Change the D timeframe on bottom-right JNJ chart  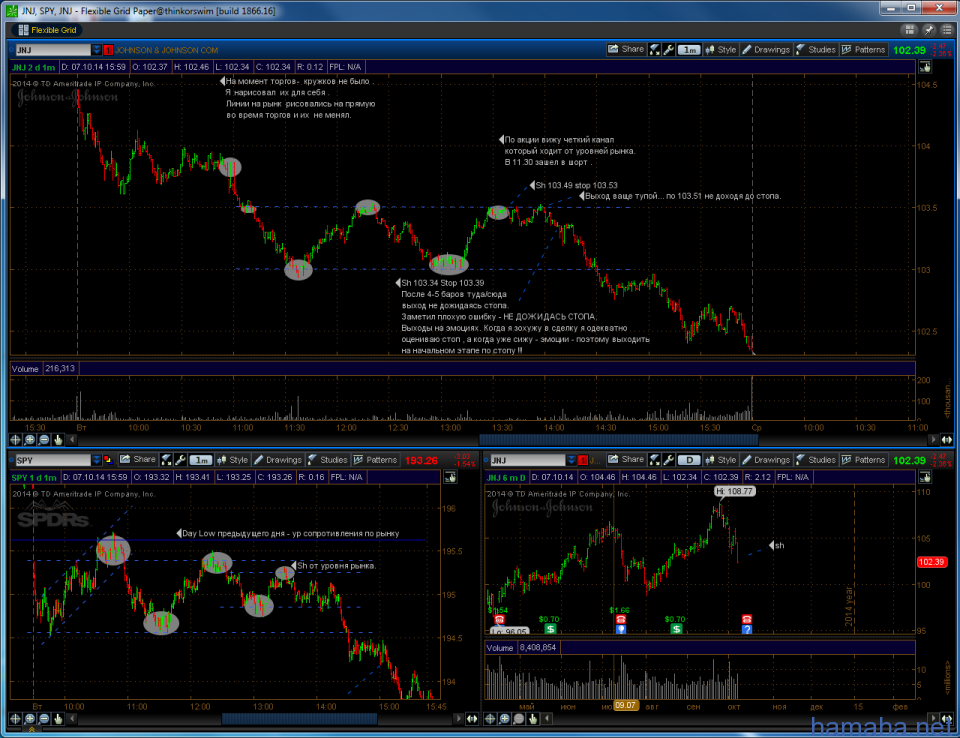click(689, 460)
